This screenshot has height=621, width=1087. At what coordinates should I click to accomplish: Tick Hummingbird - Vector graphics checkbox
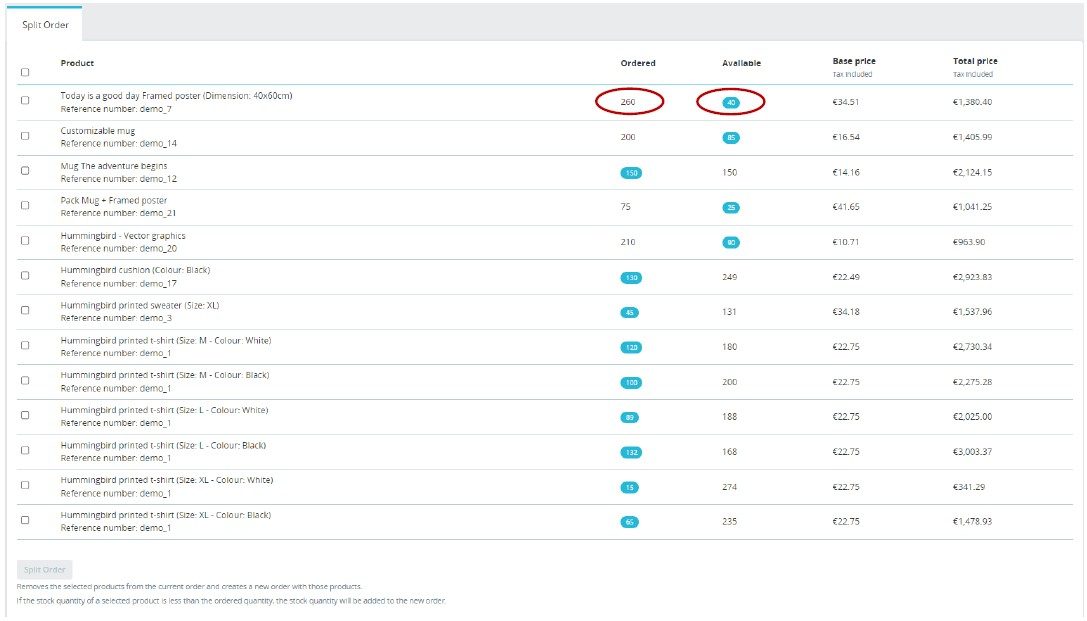[x=25, y=241]
